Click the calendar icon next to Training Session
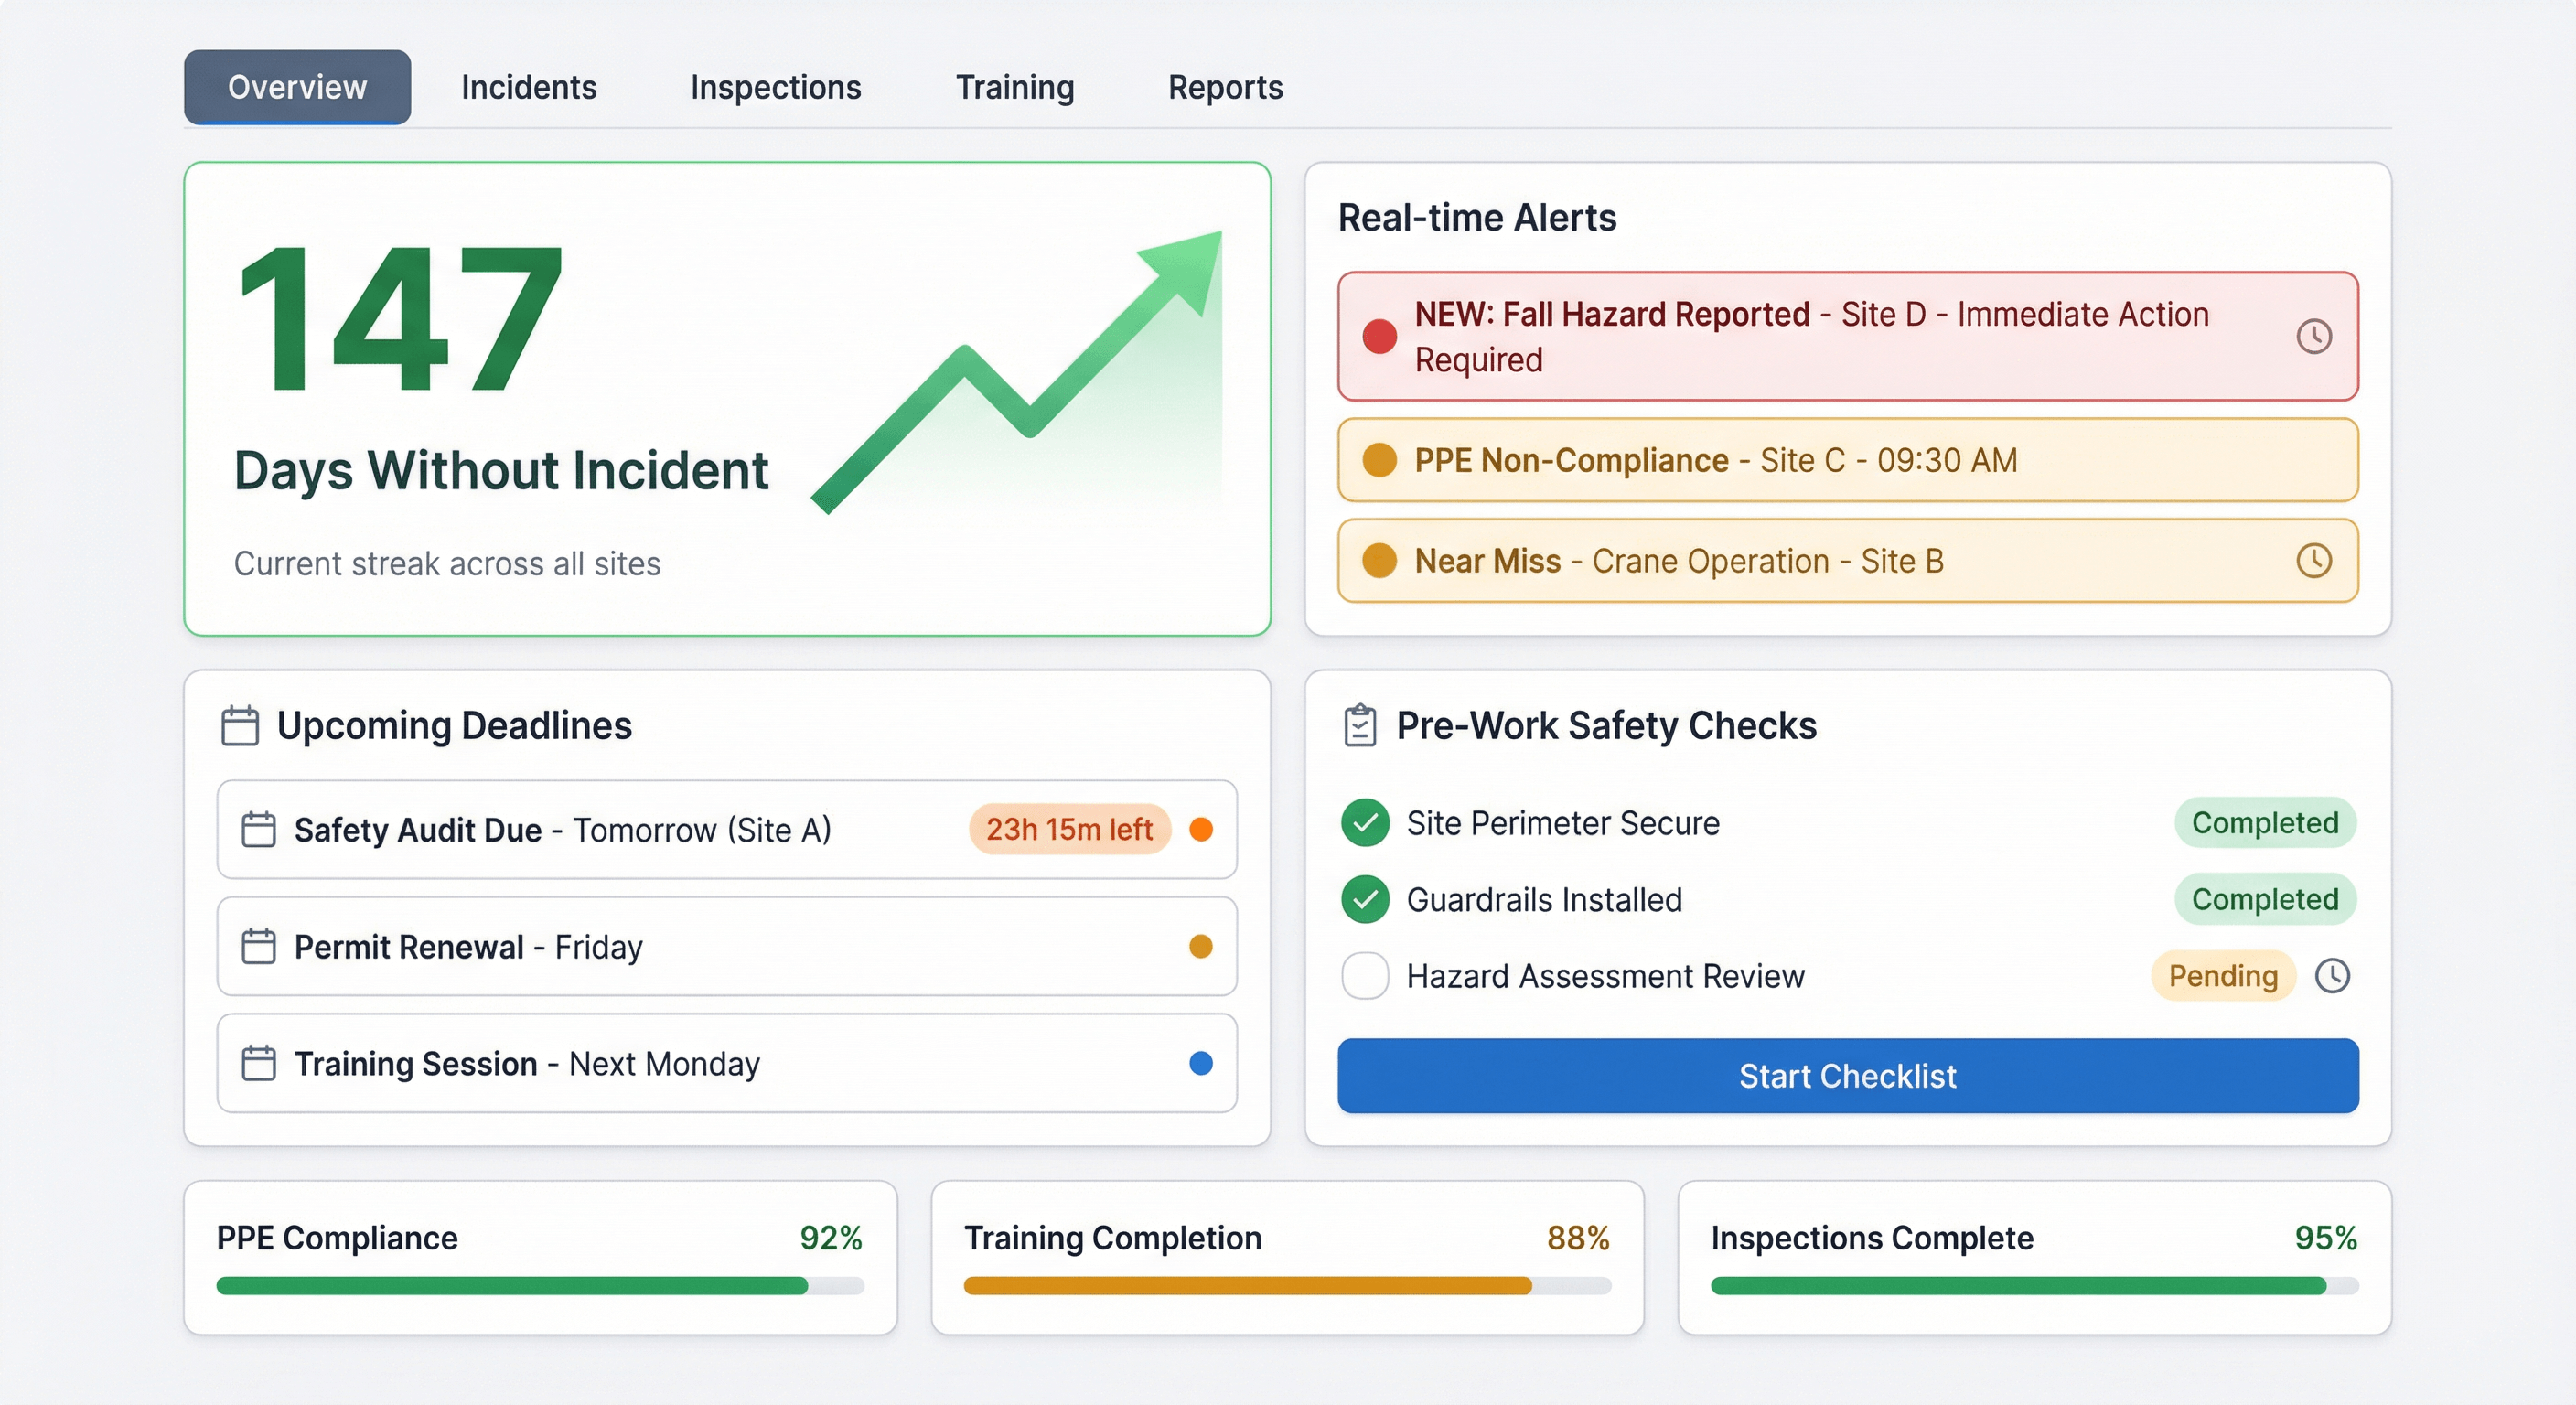Image resolution: width=2576 pixels, height=1405 pixels. [x=259, y=1064]
